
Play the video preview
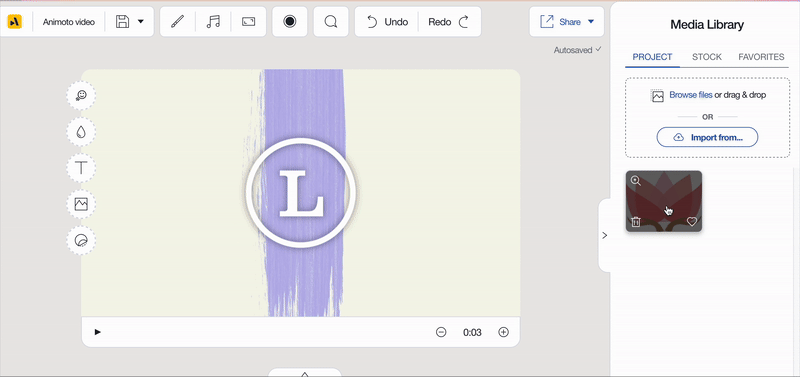click(98, 332)
